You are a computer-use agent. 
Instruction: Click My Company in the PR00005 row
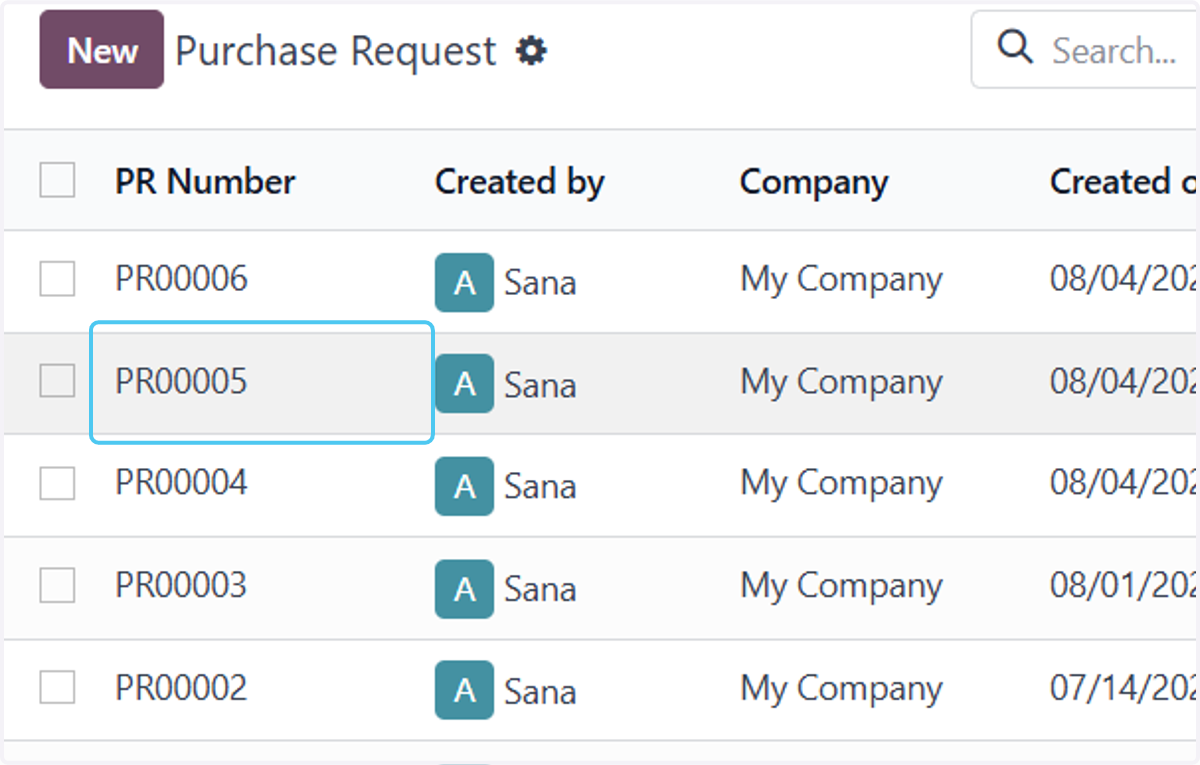[x=841, y=382]
